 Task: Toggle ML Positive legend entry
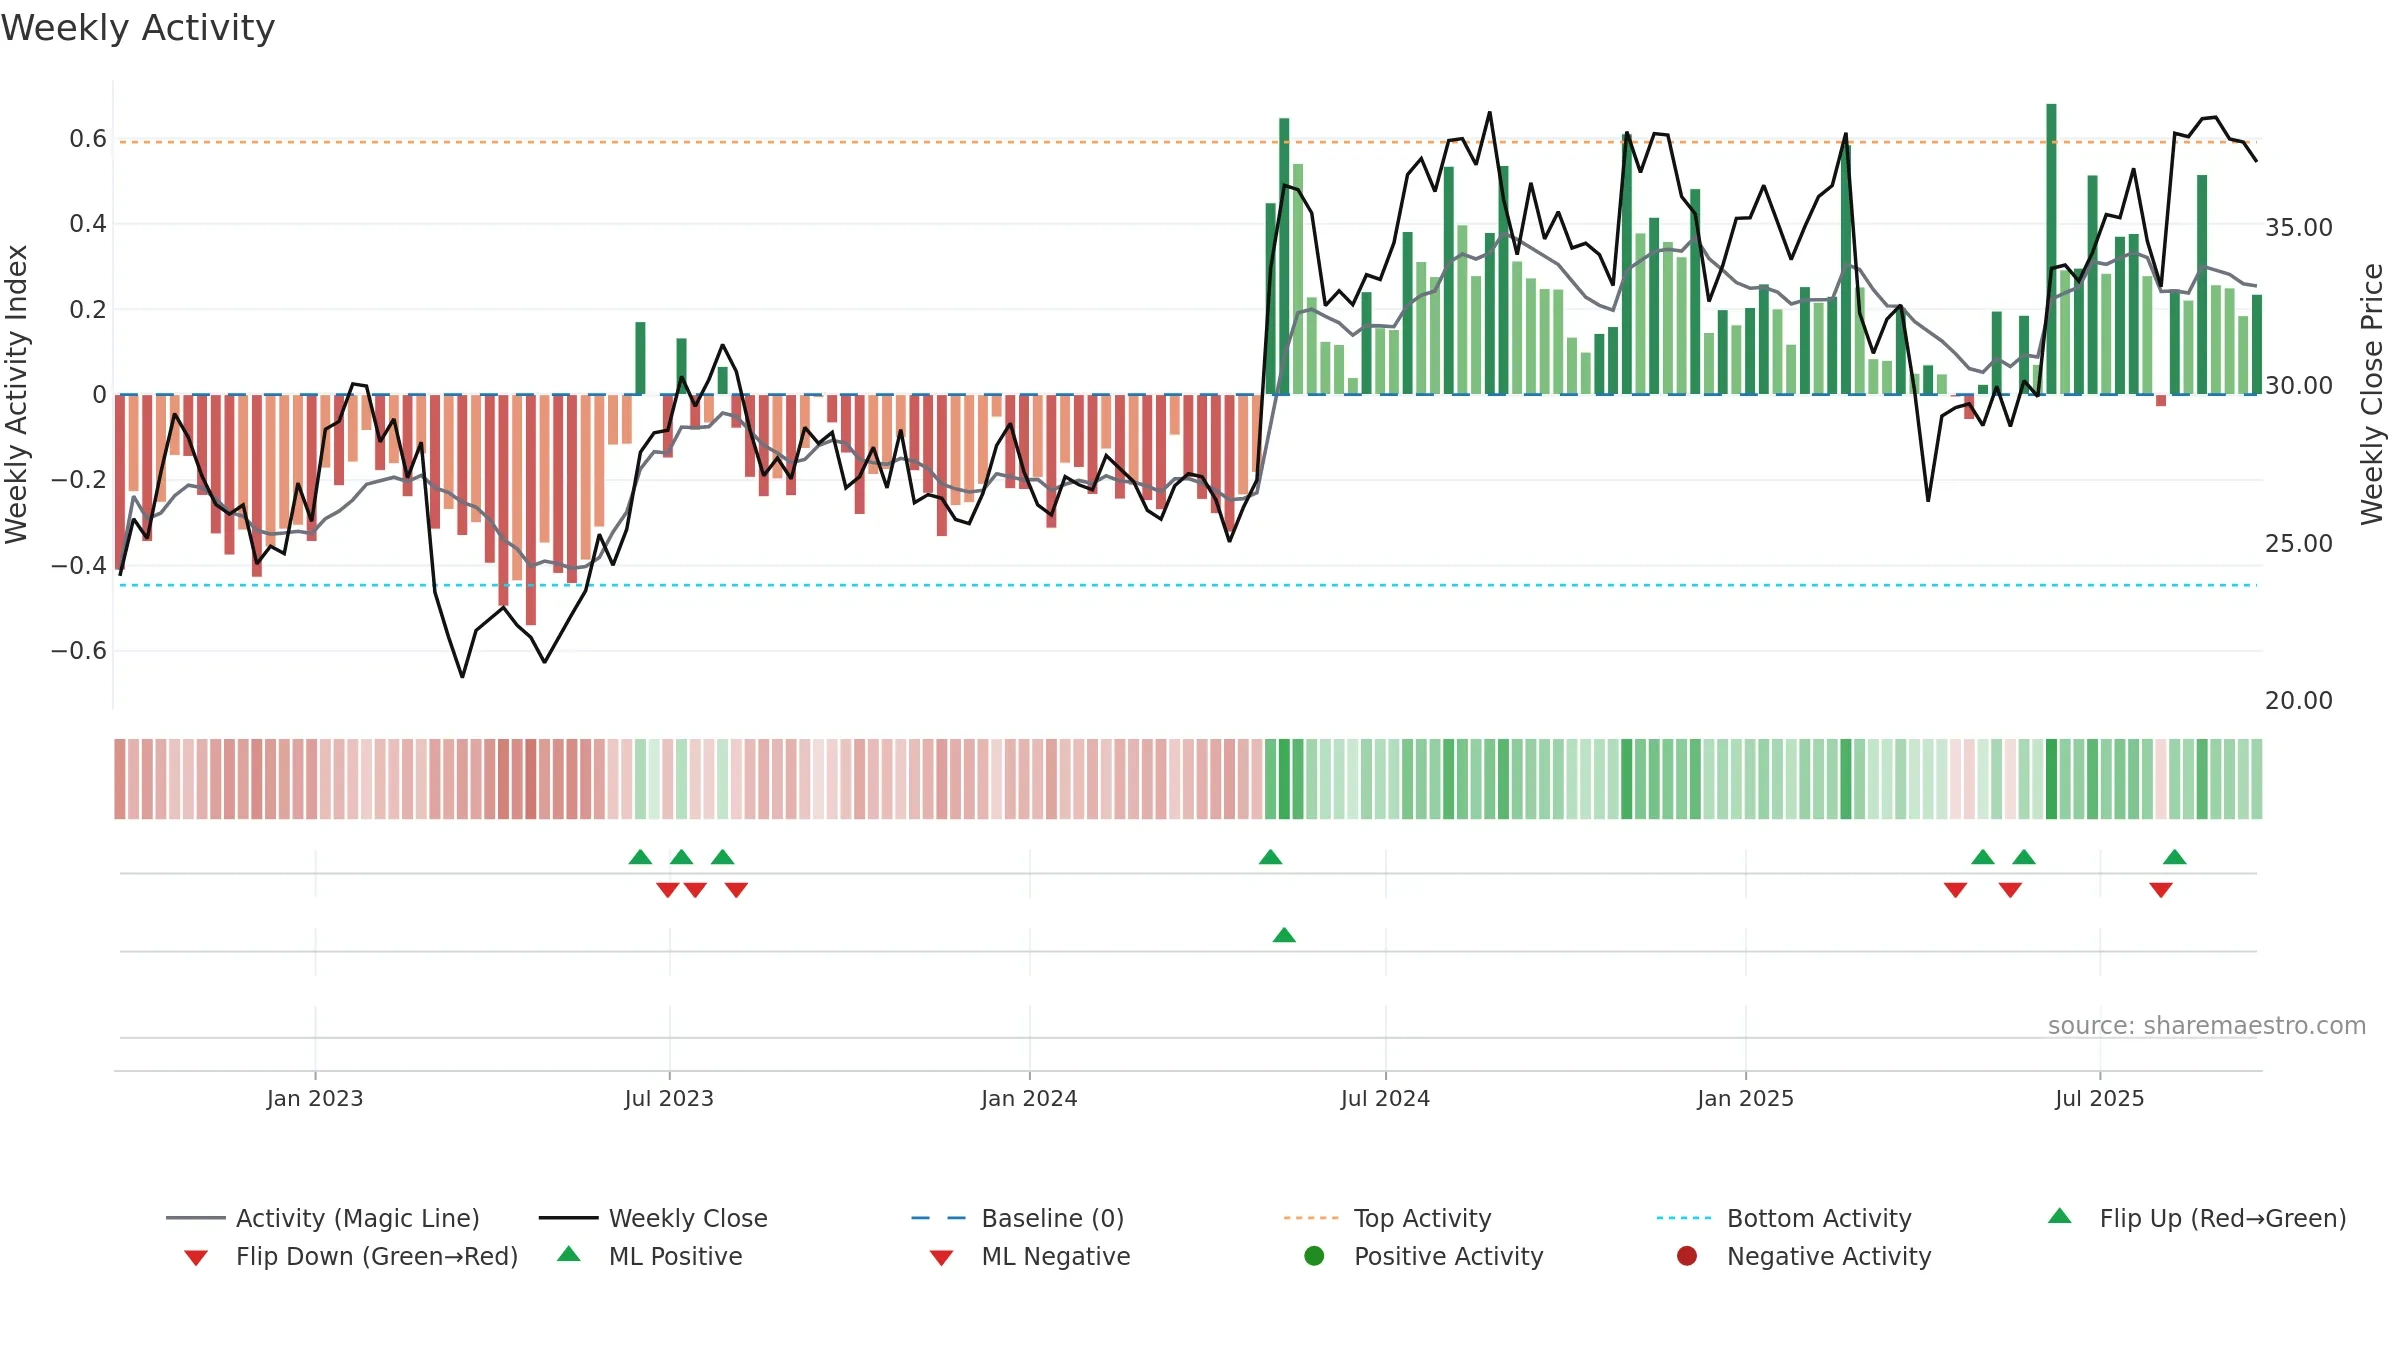[x=650, y=1256]
